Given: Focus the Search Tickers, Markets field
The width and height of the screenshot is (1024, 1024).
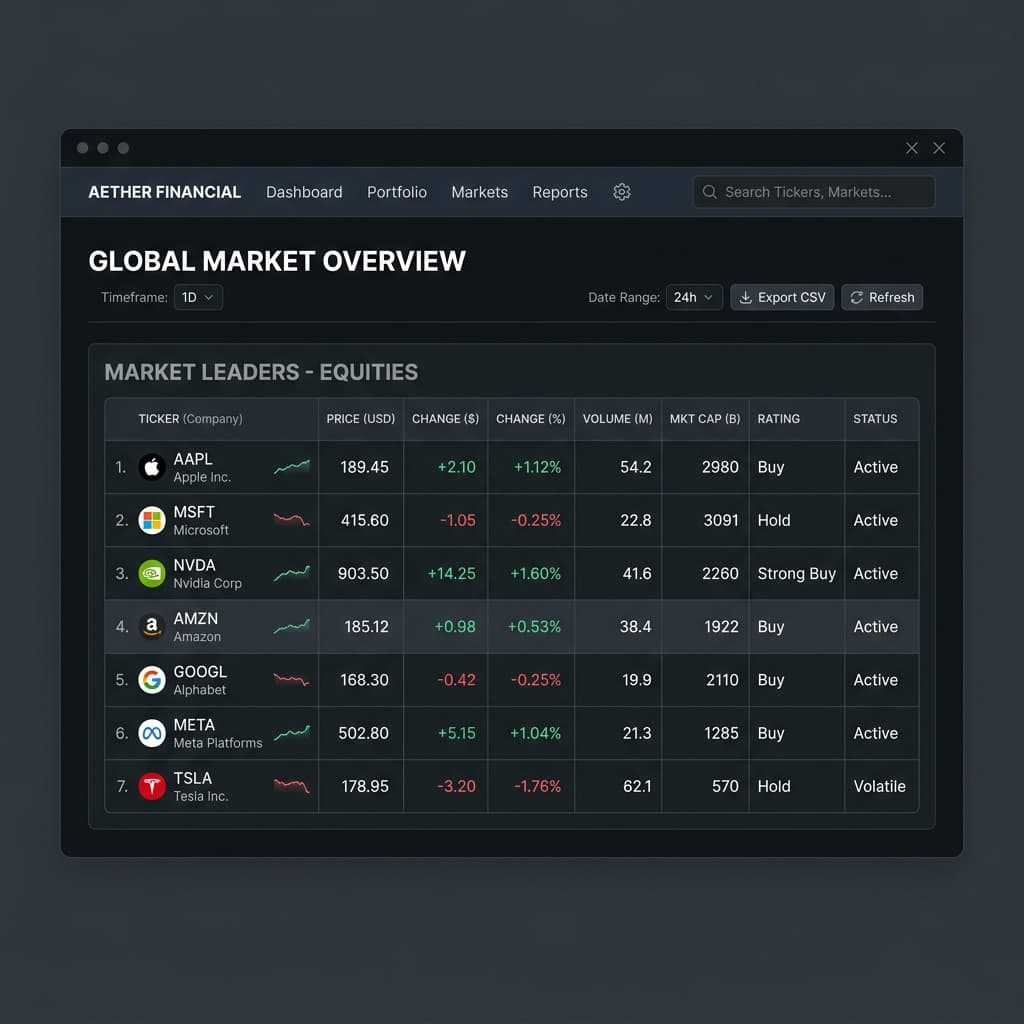Looking at the screenshot, I should [814, 192].
